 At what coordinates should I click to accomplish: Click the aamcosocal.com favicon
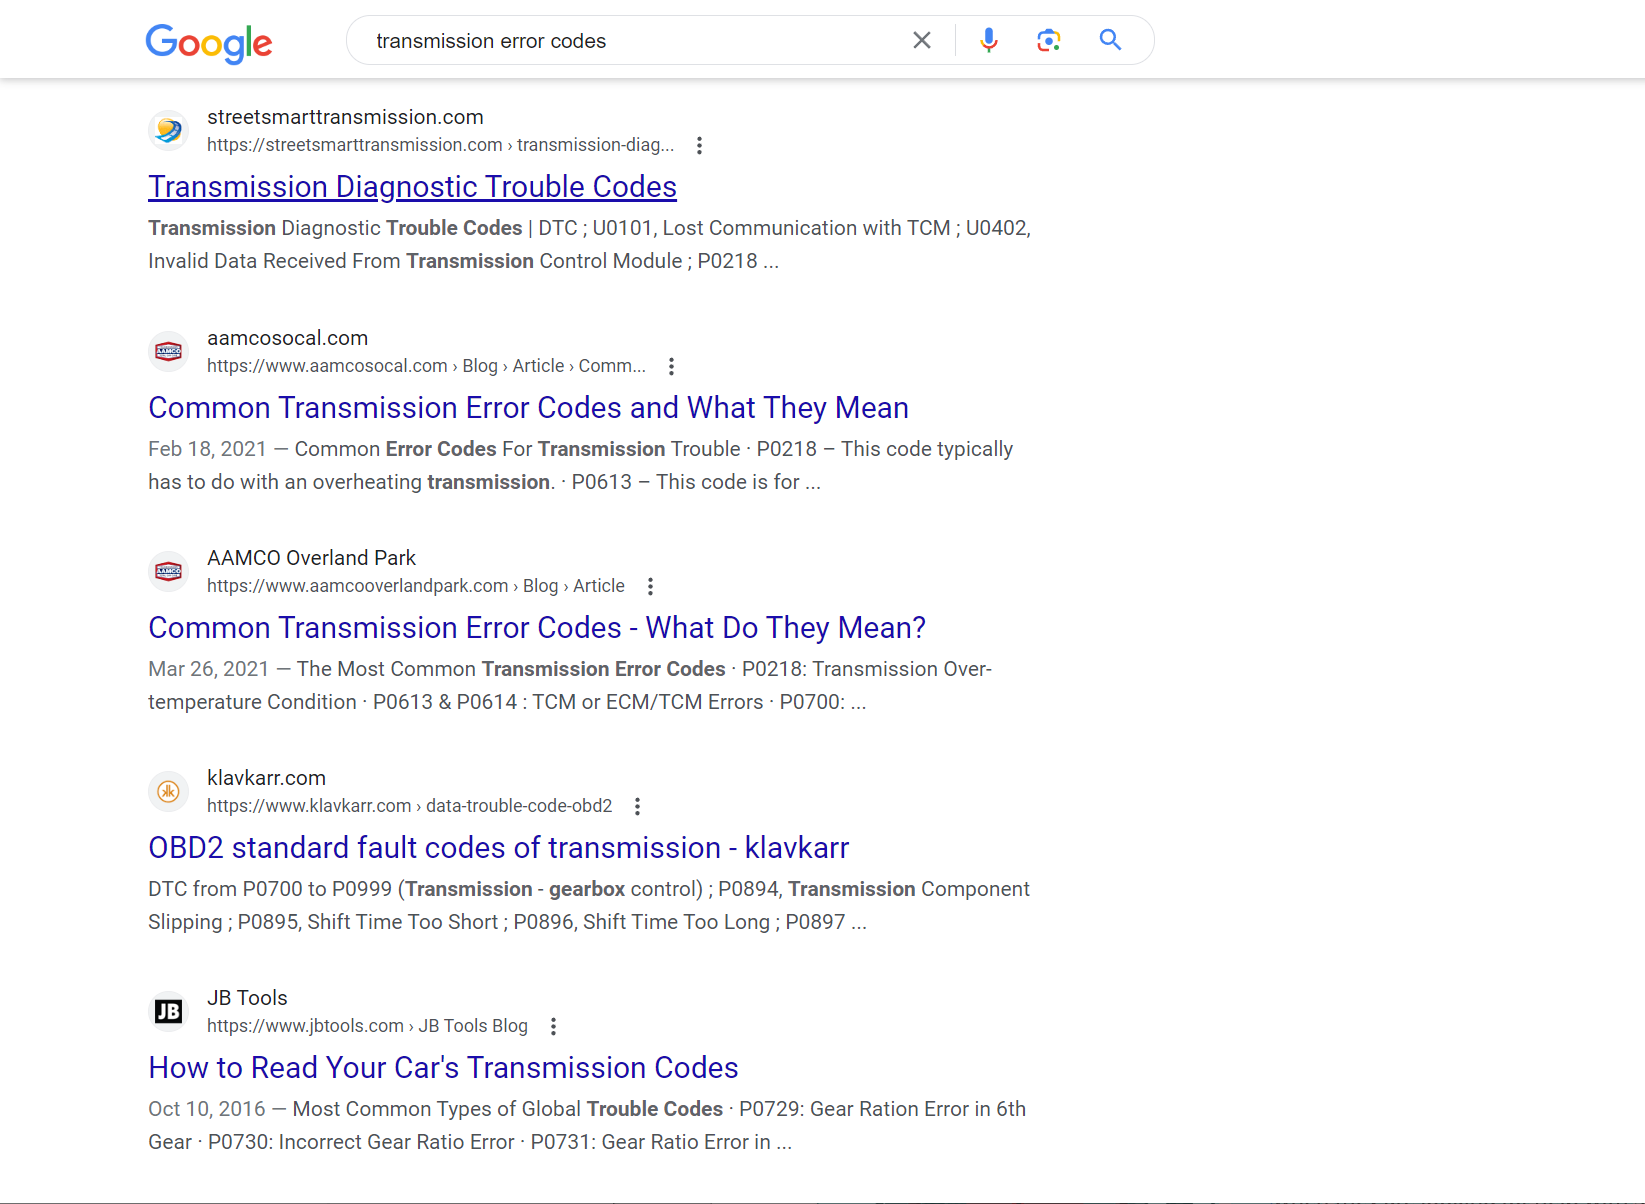tap(169, 352)
